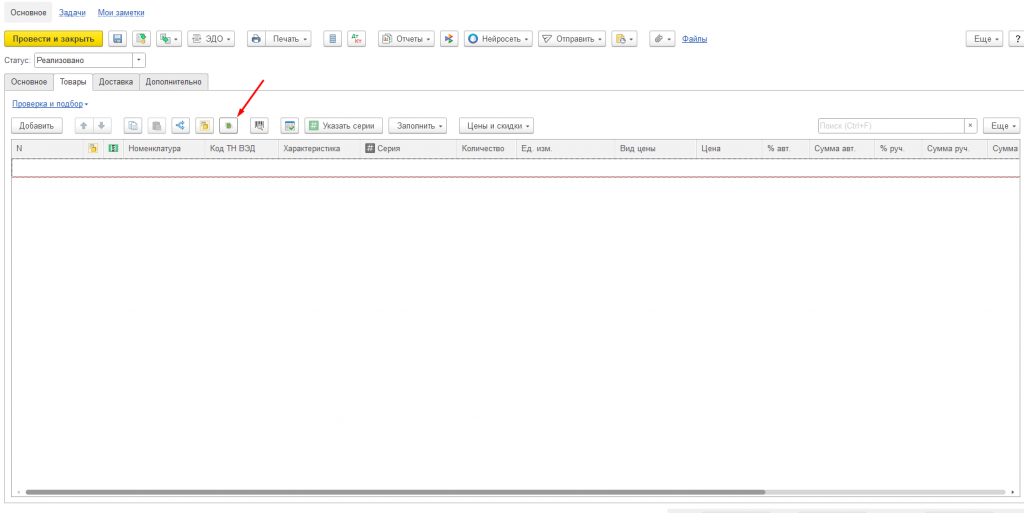Click the barcode scanner icon
The image size is (1024, 513).
point(259,125)
